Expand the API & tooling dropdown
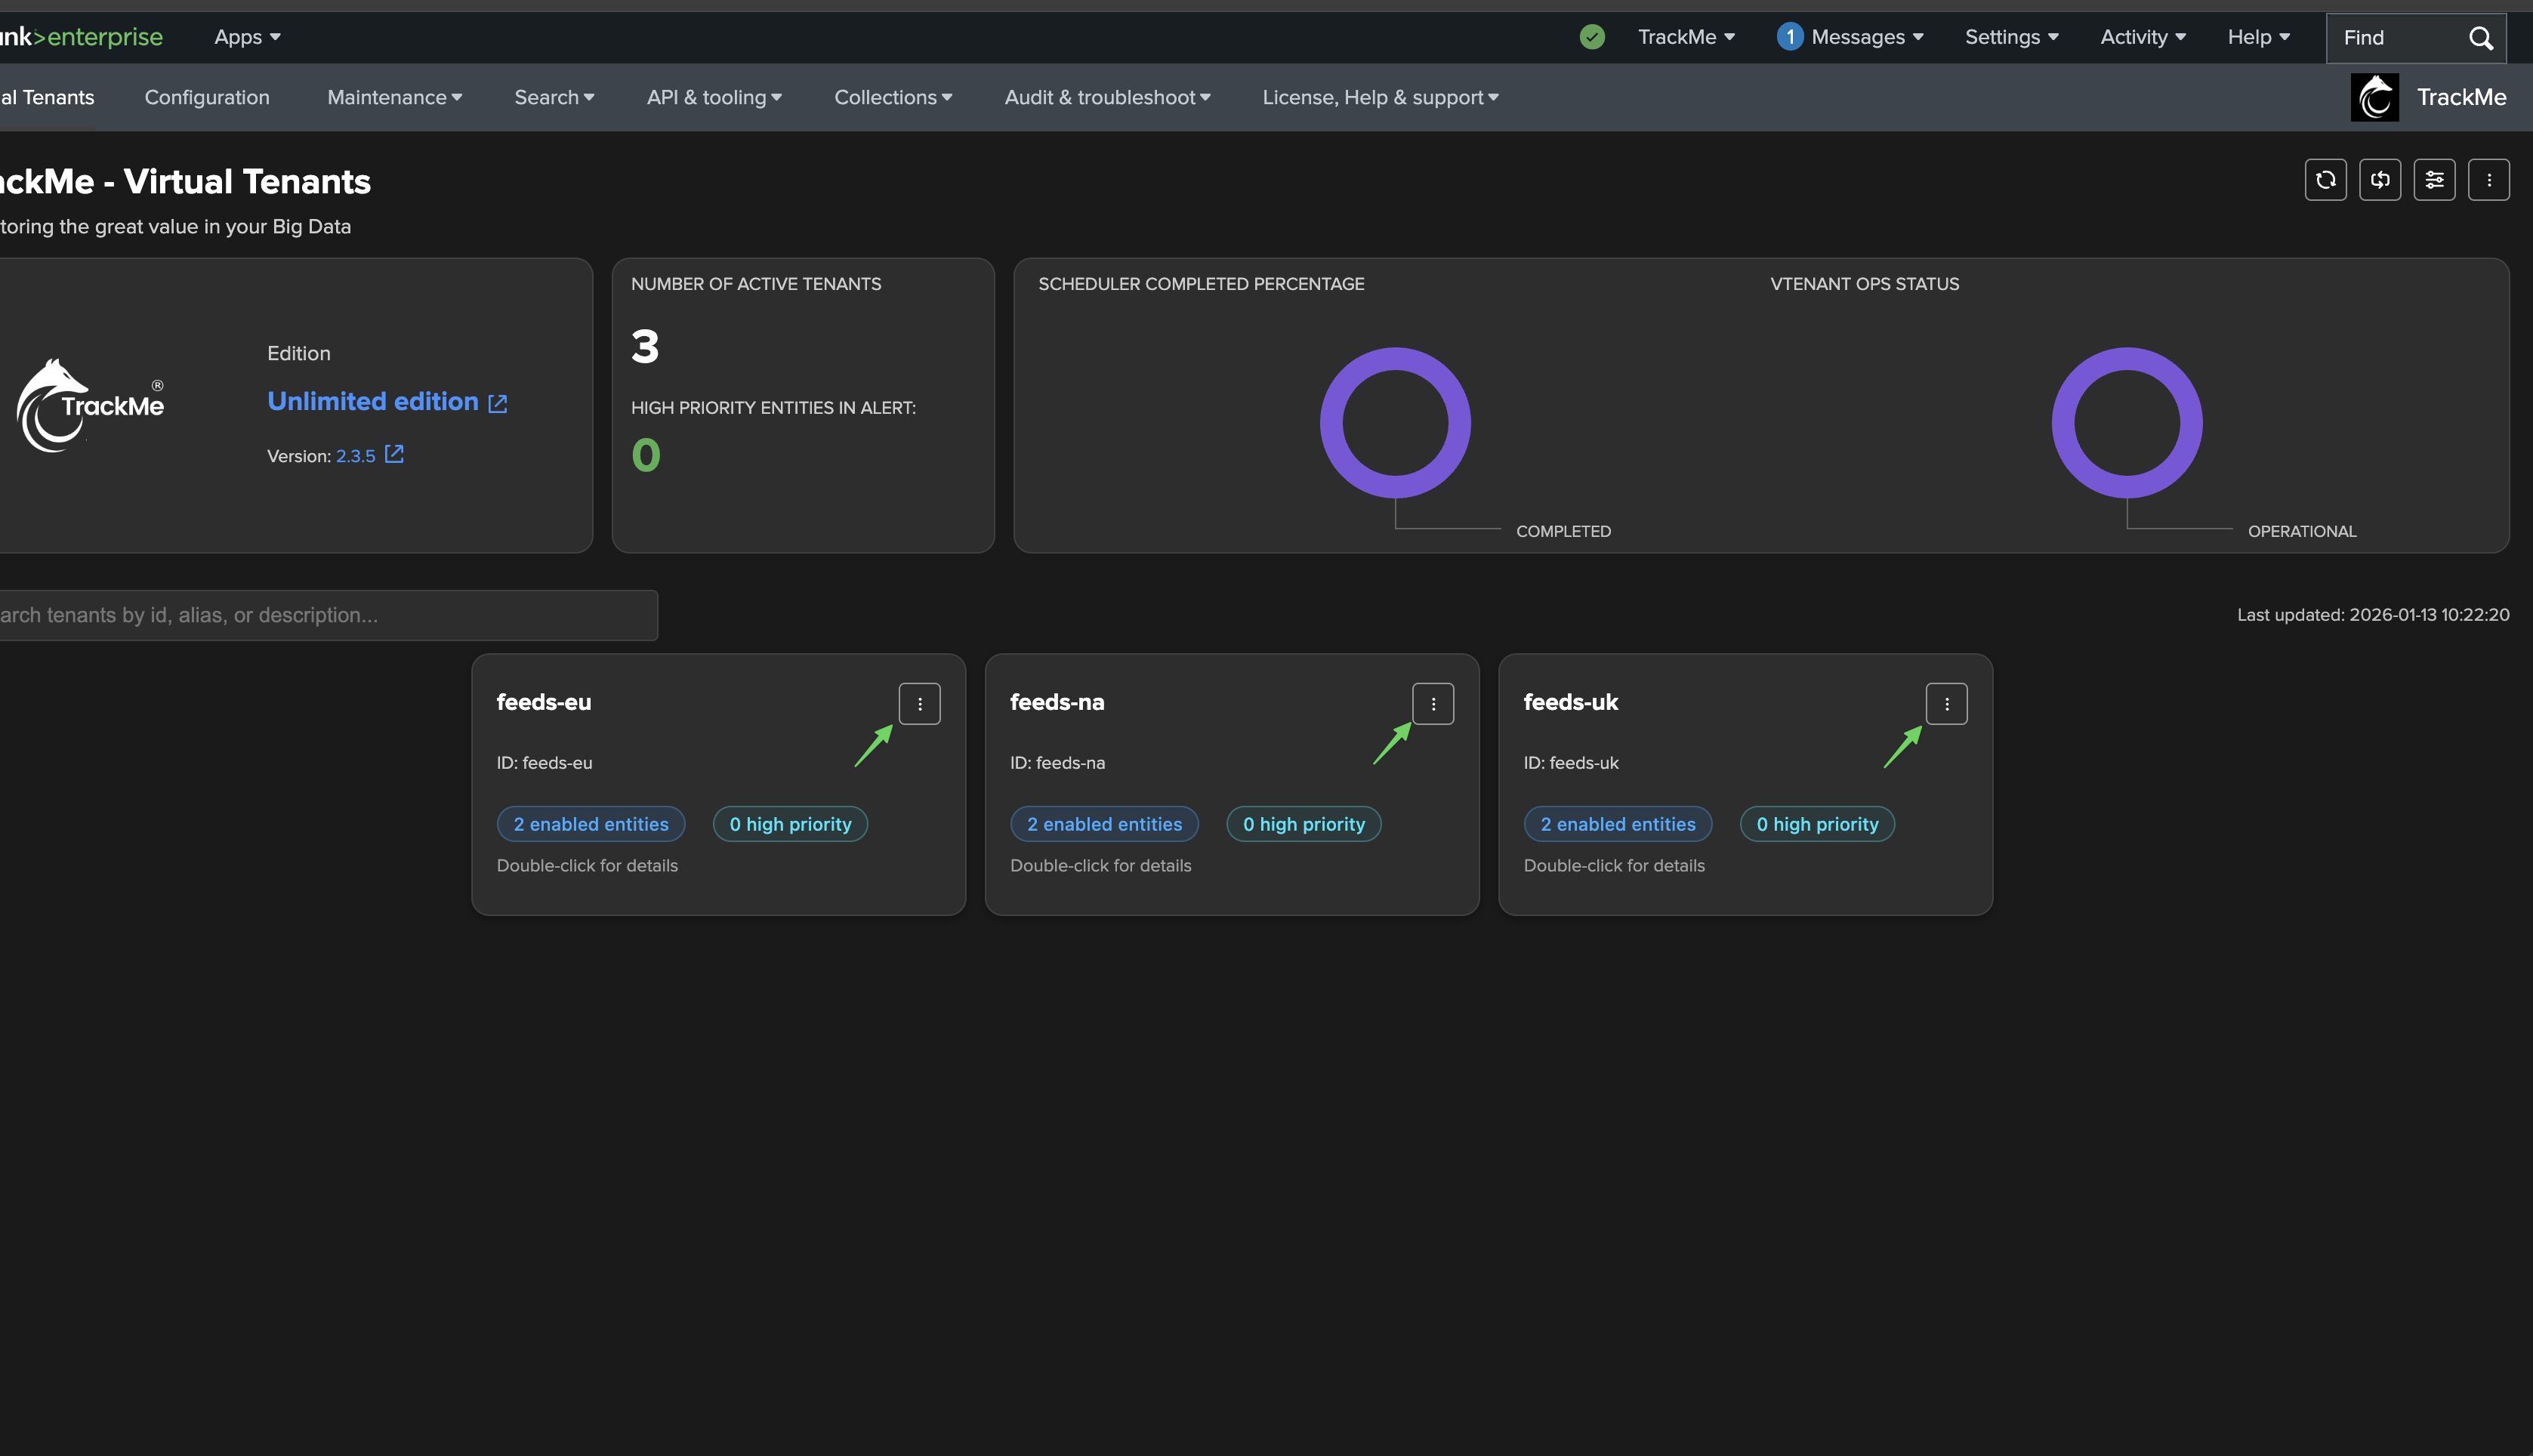 tap(714, 97)
